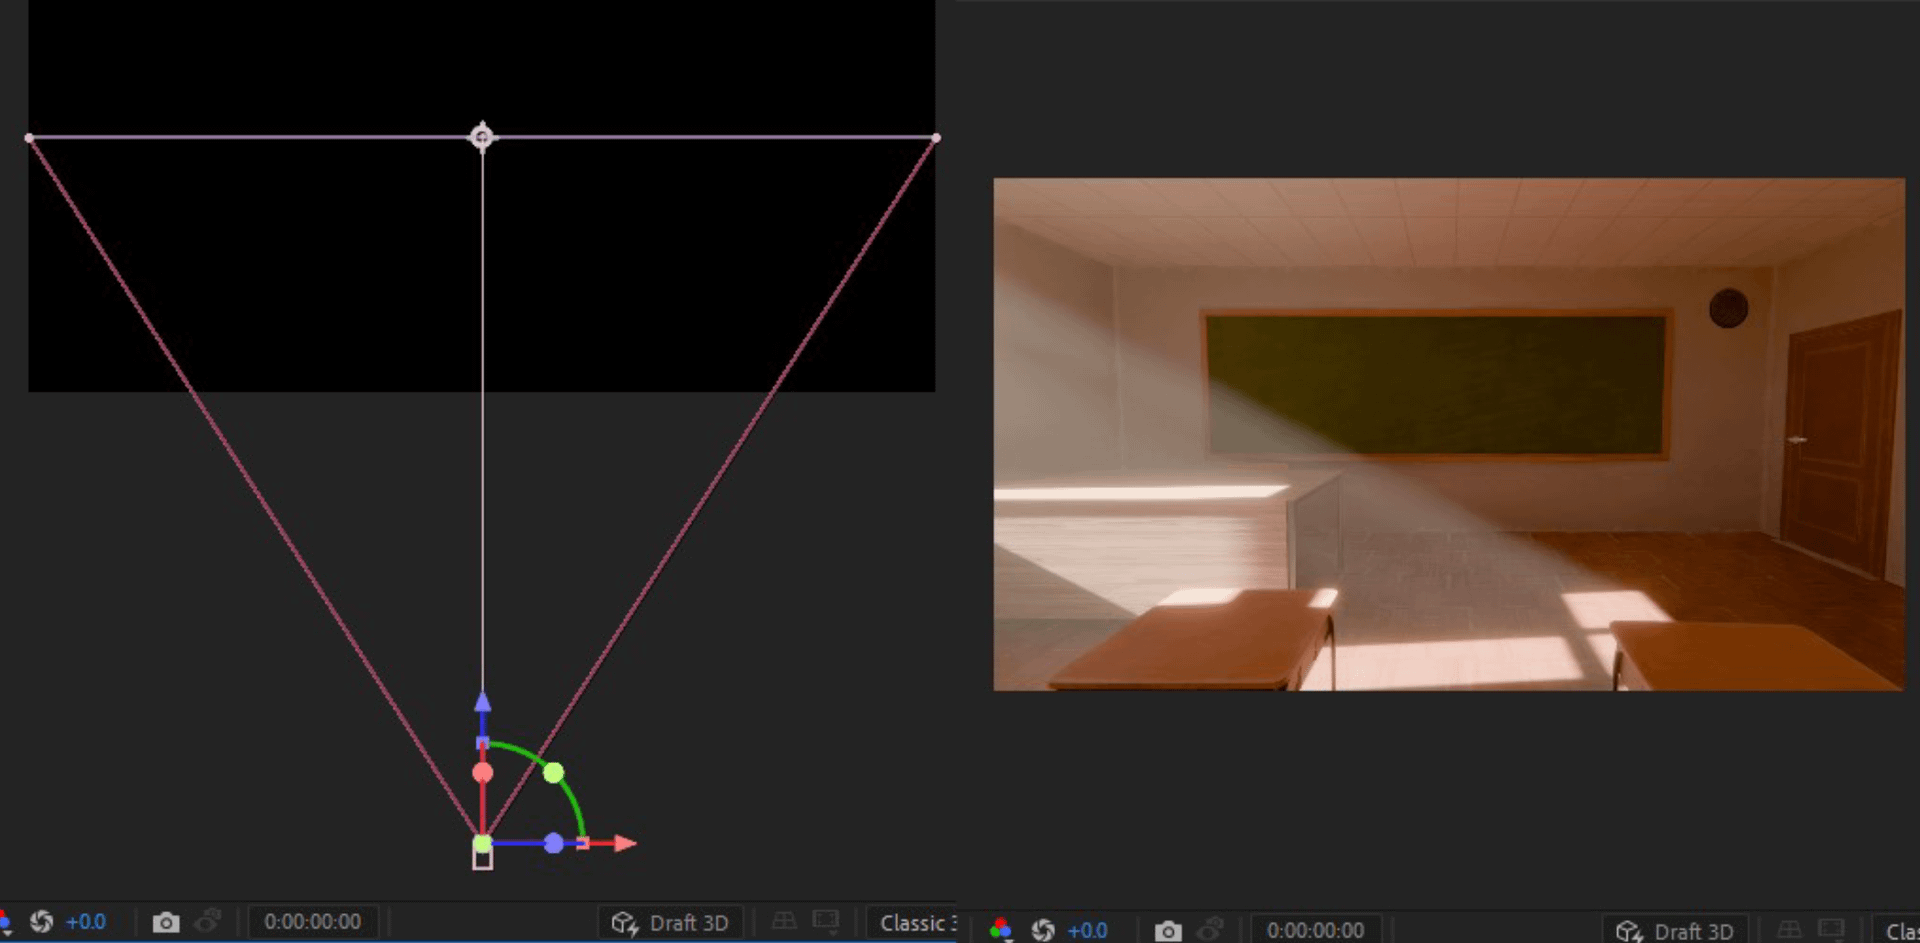
Task: Click Show Snapshot icon in right viewer
Action: [x=1210, y=931]
